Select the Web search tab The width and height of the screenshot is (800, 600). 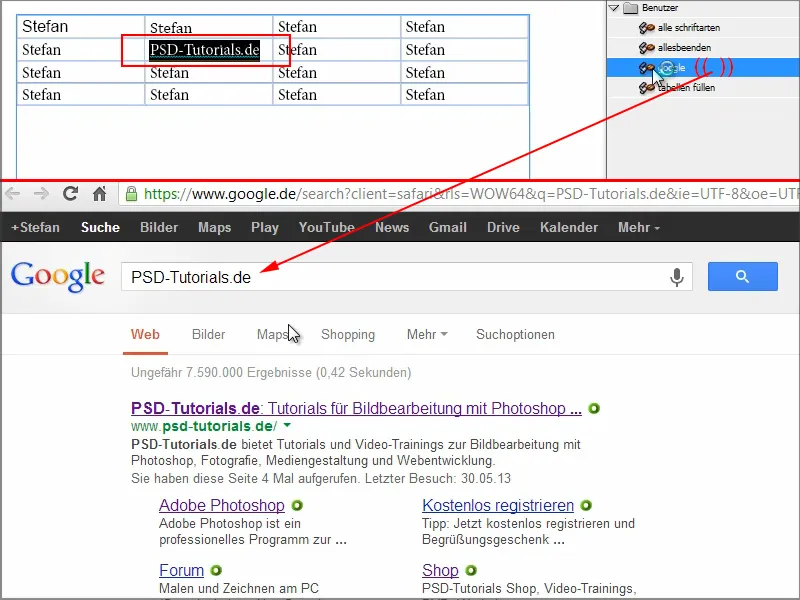(x=145, y=334)
